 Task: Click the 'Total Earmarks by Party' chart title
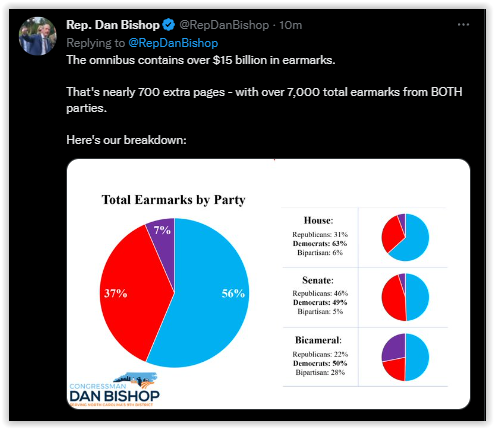[173, 200]
